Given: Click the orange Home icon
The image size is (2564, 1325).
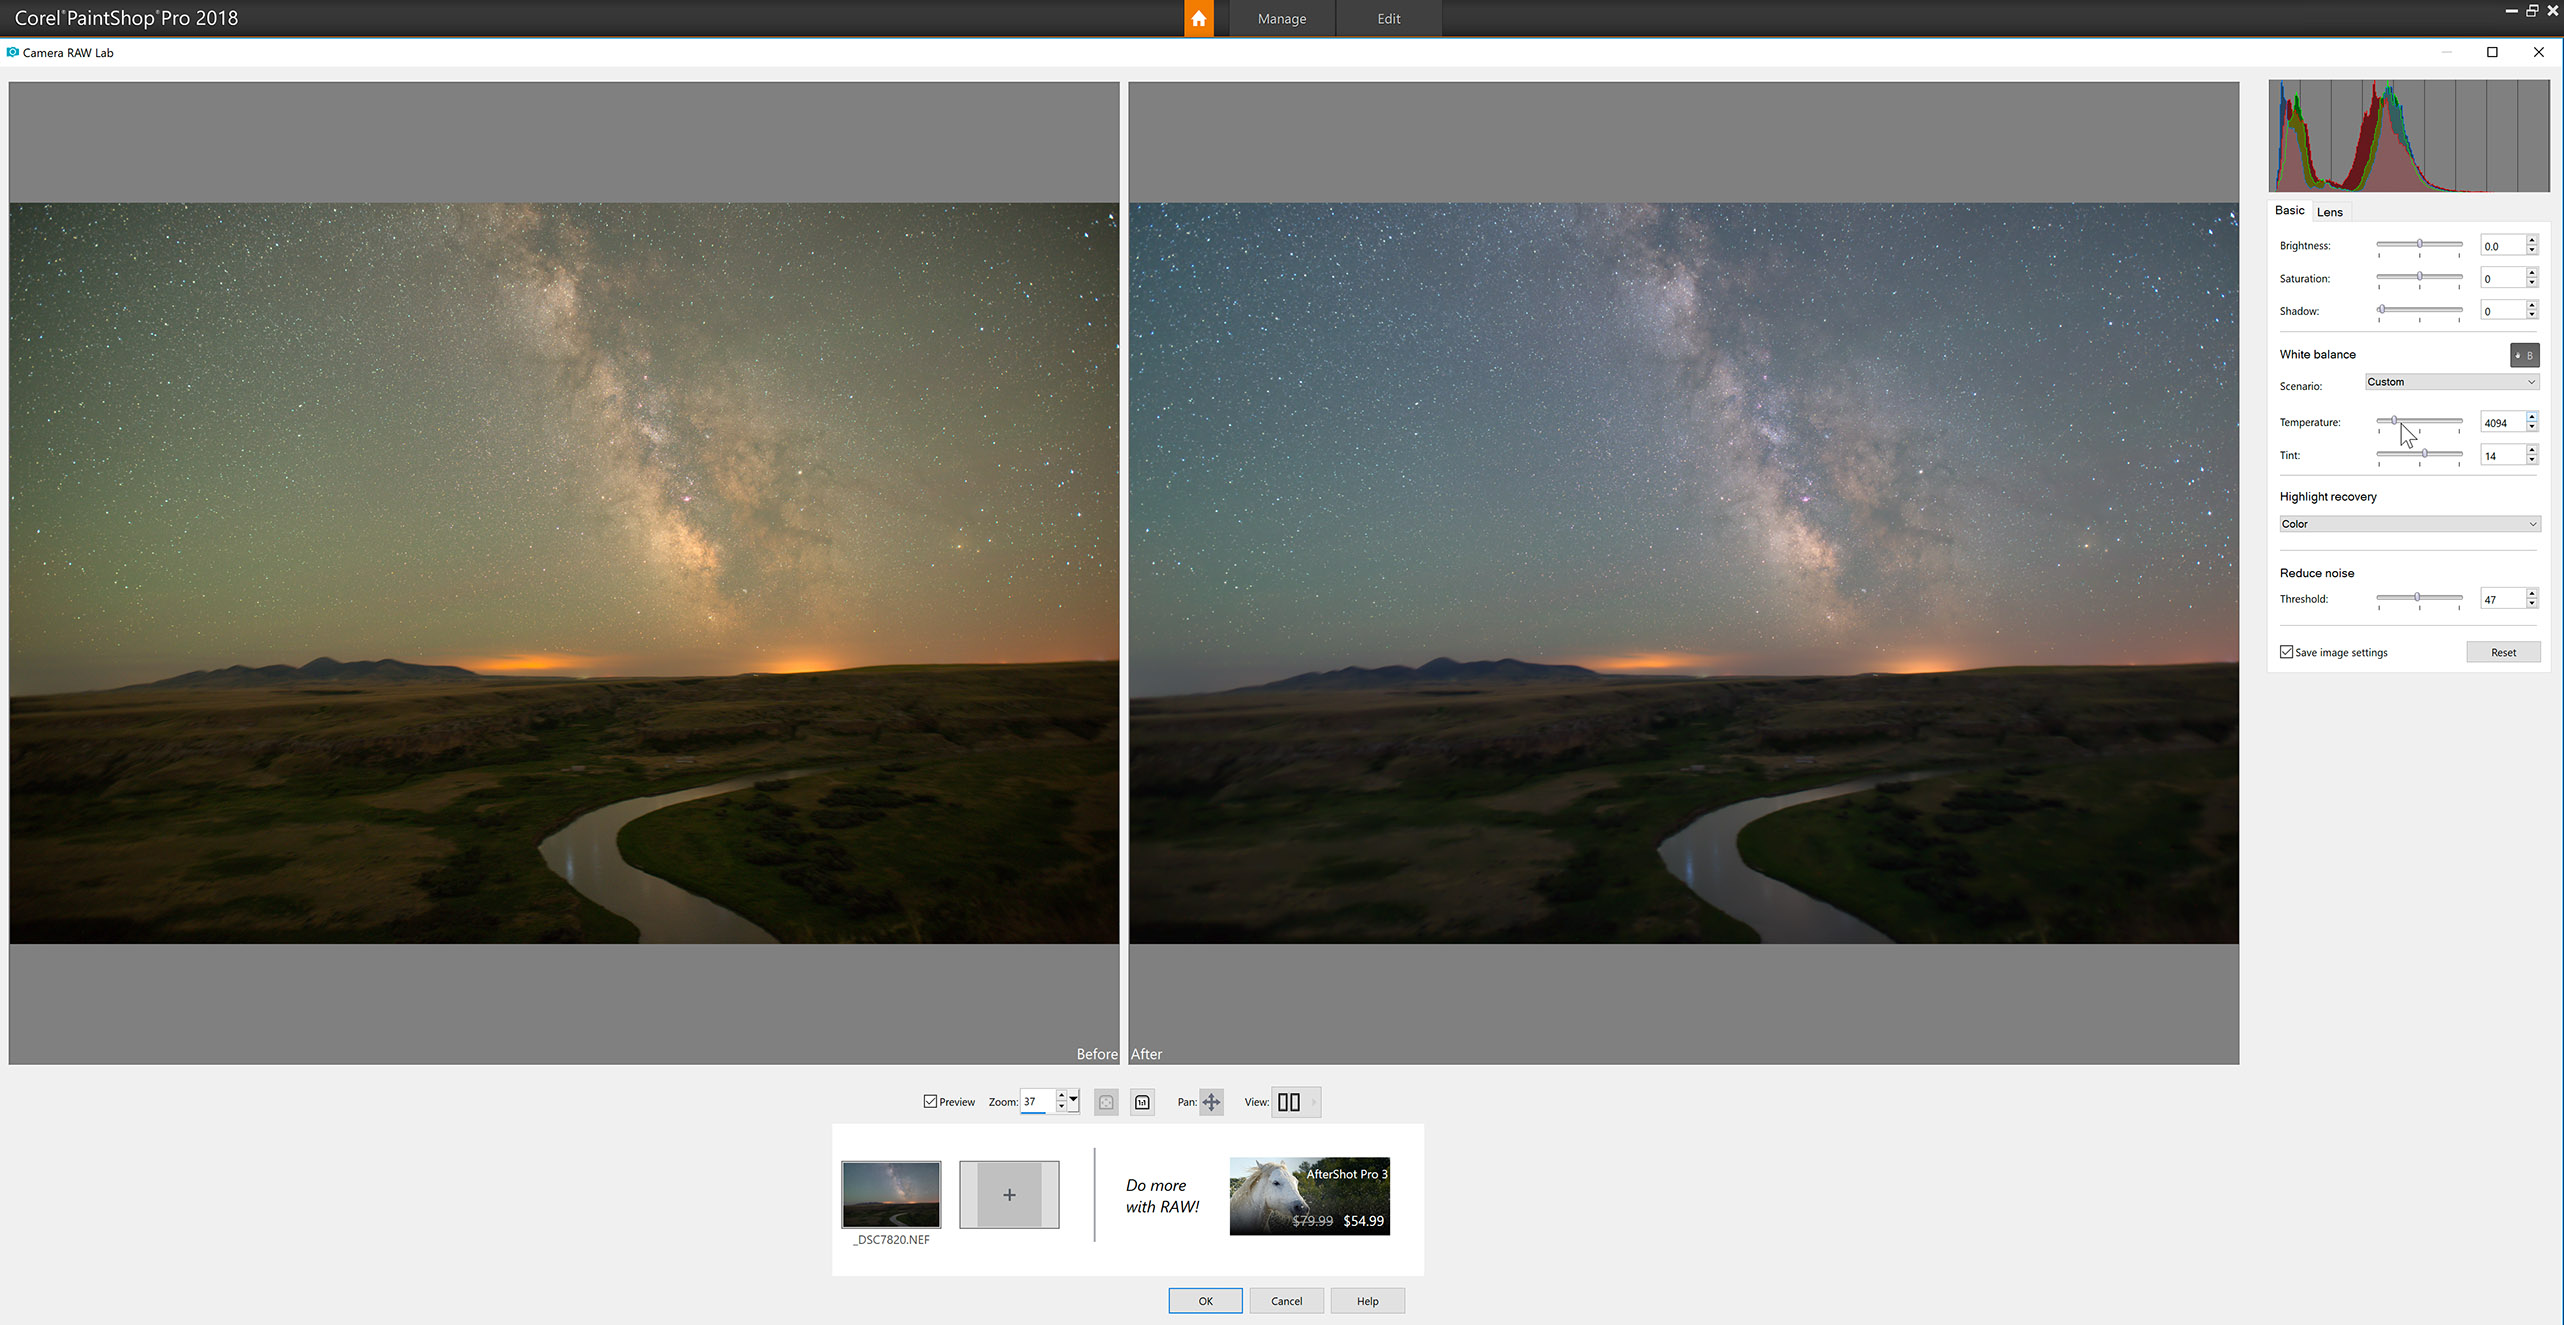Looking at the screenshot, I should (x=1198, y=19).
